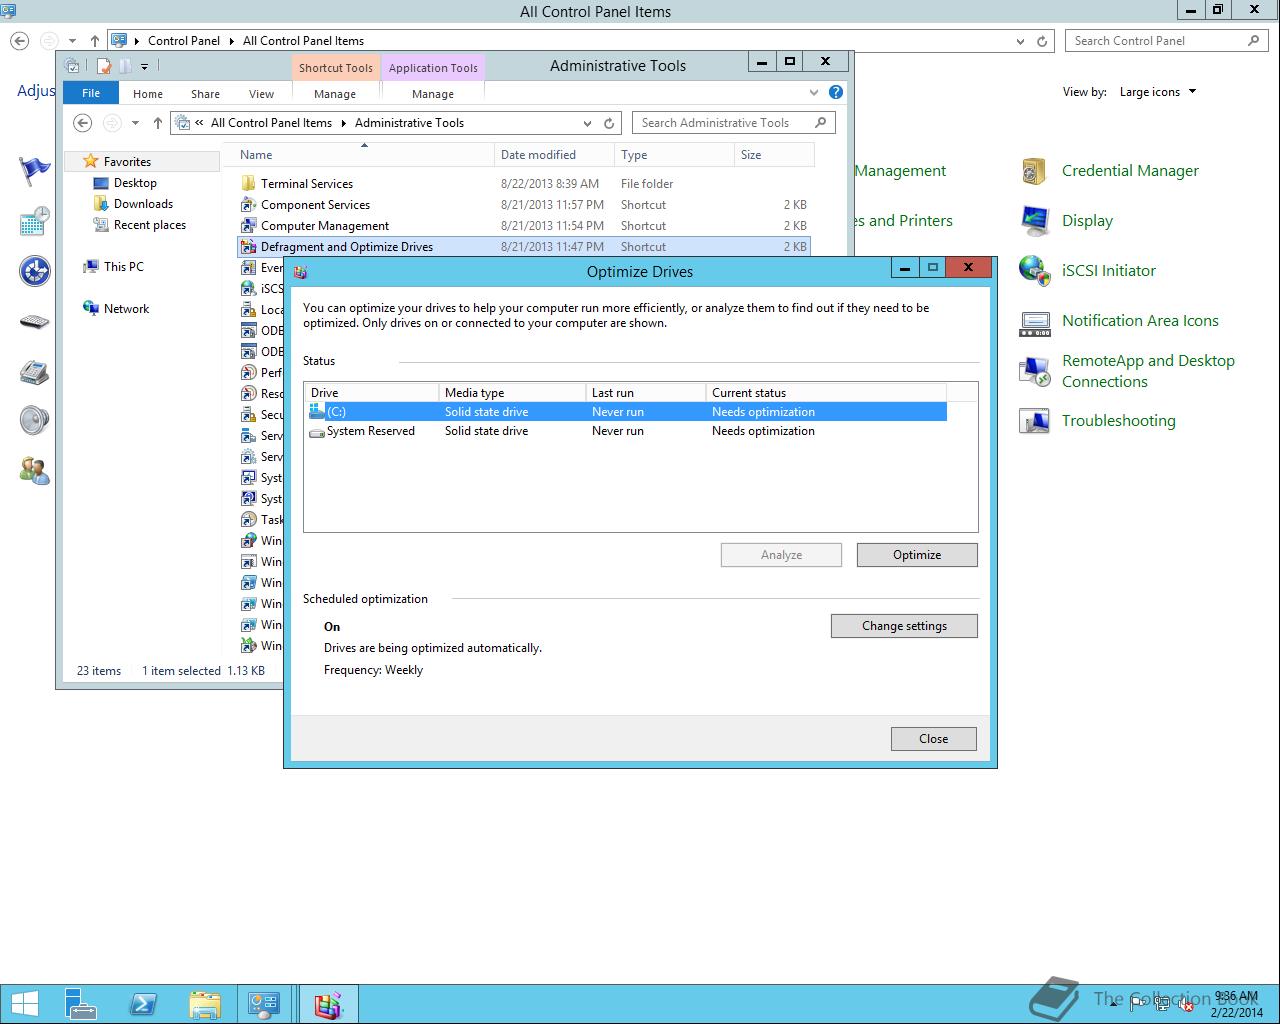Viewport: 1280px width, 1024px height.
Task: Click Properties icon in quick access toolbar
Action: [x=103, y=66]
